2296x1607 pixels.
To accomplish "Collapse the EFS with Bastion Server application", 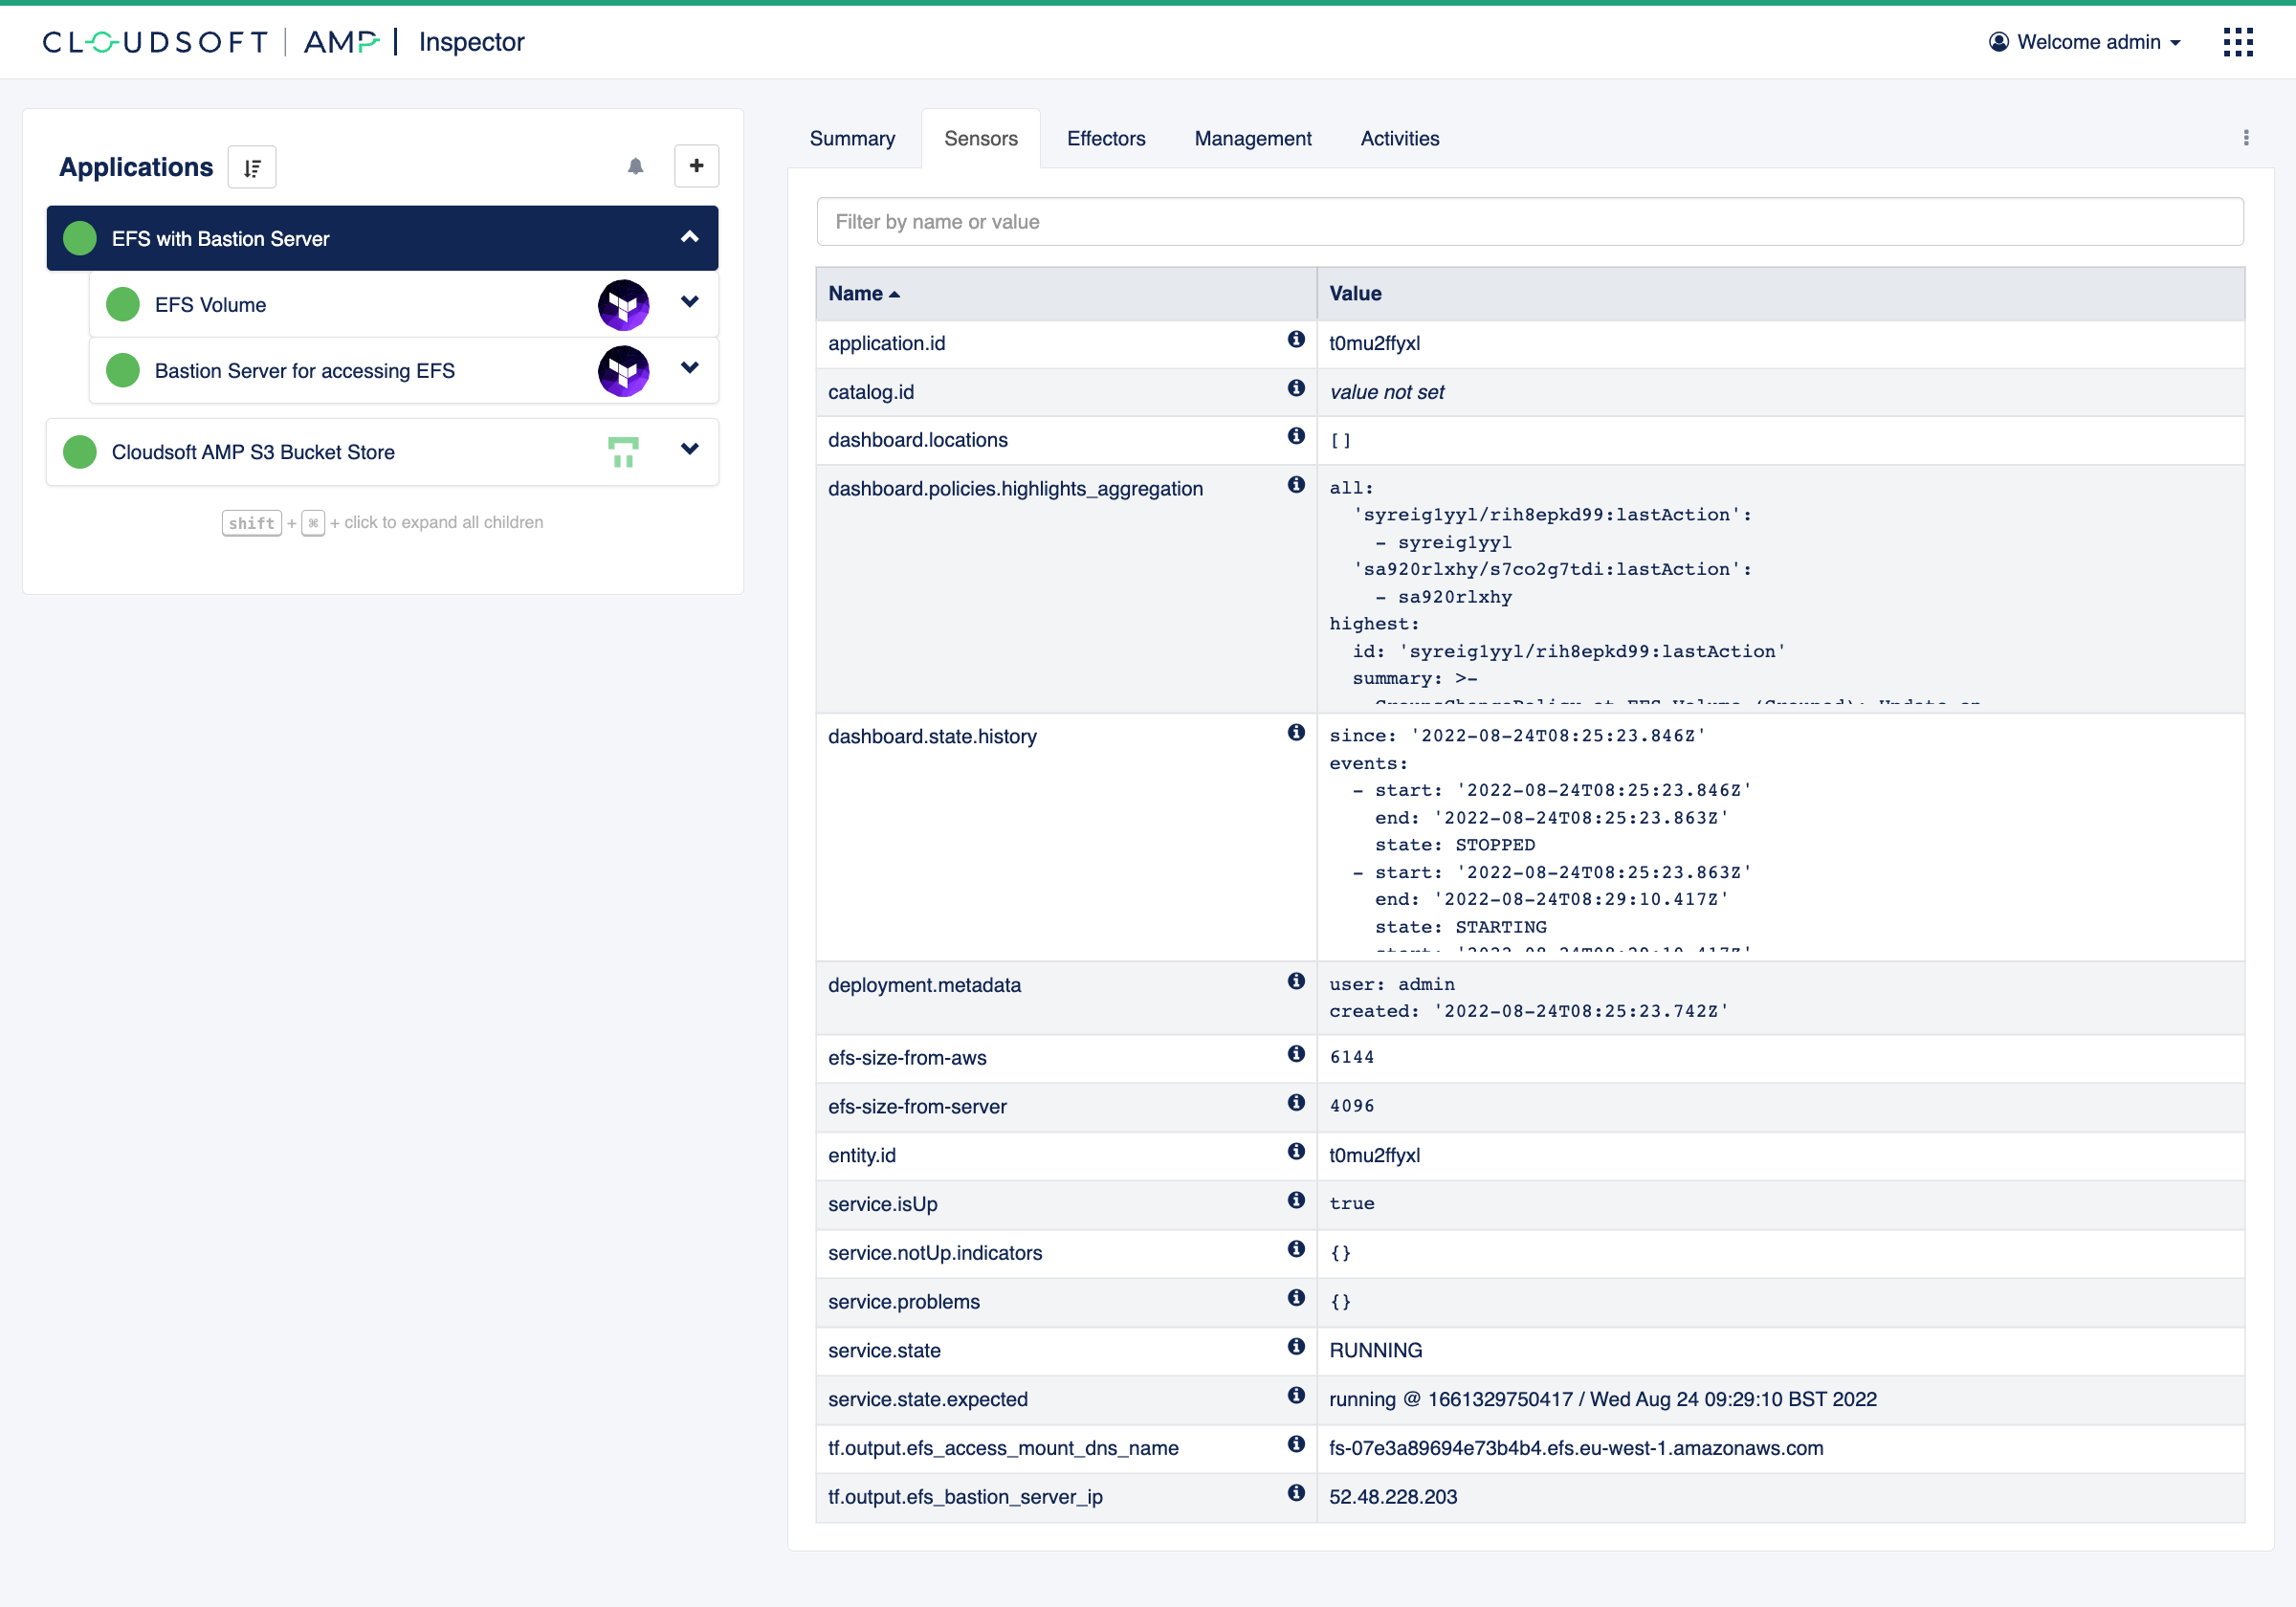I will [x=689, y=238].
